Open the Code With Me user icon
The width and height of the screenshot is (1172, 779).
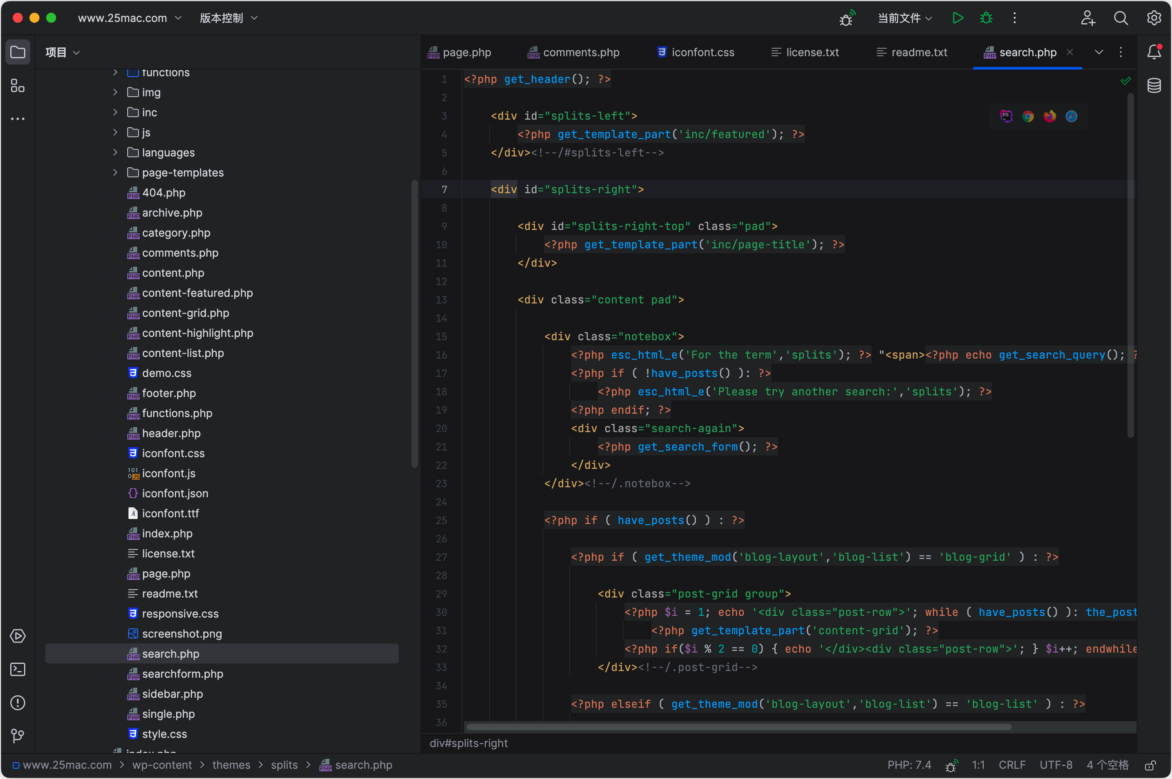pyautogui.click(x=1088, y=18)
